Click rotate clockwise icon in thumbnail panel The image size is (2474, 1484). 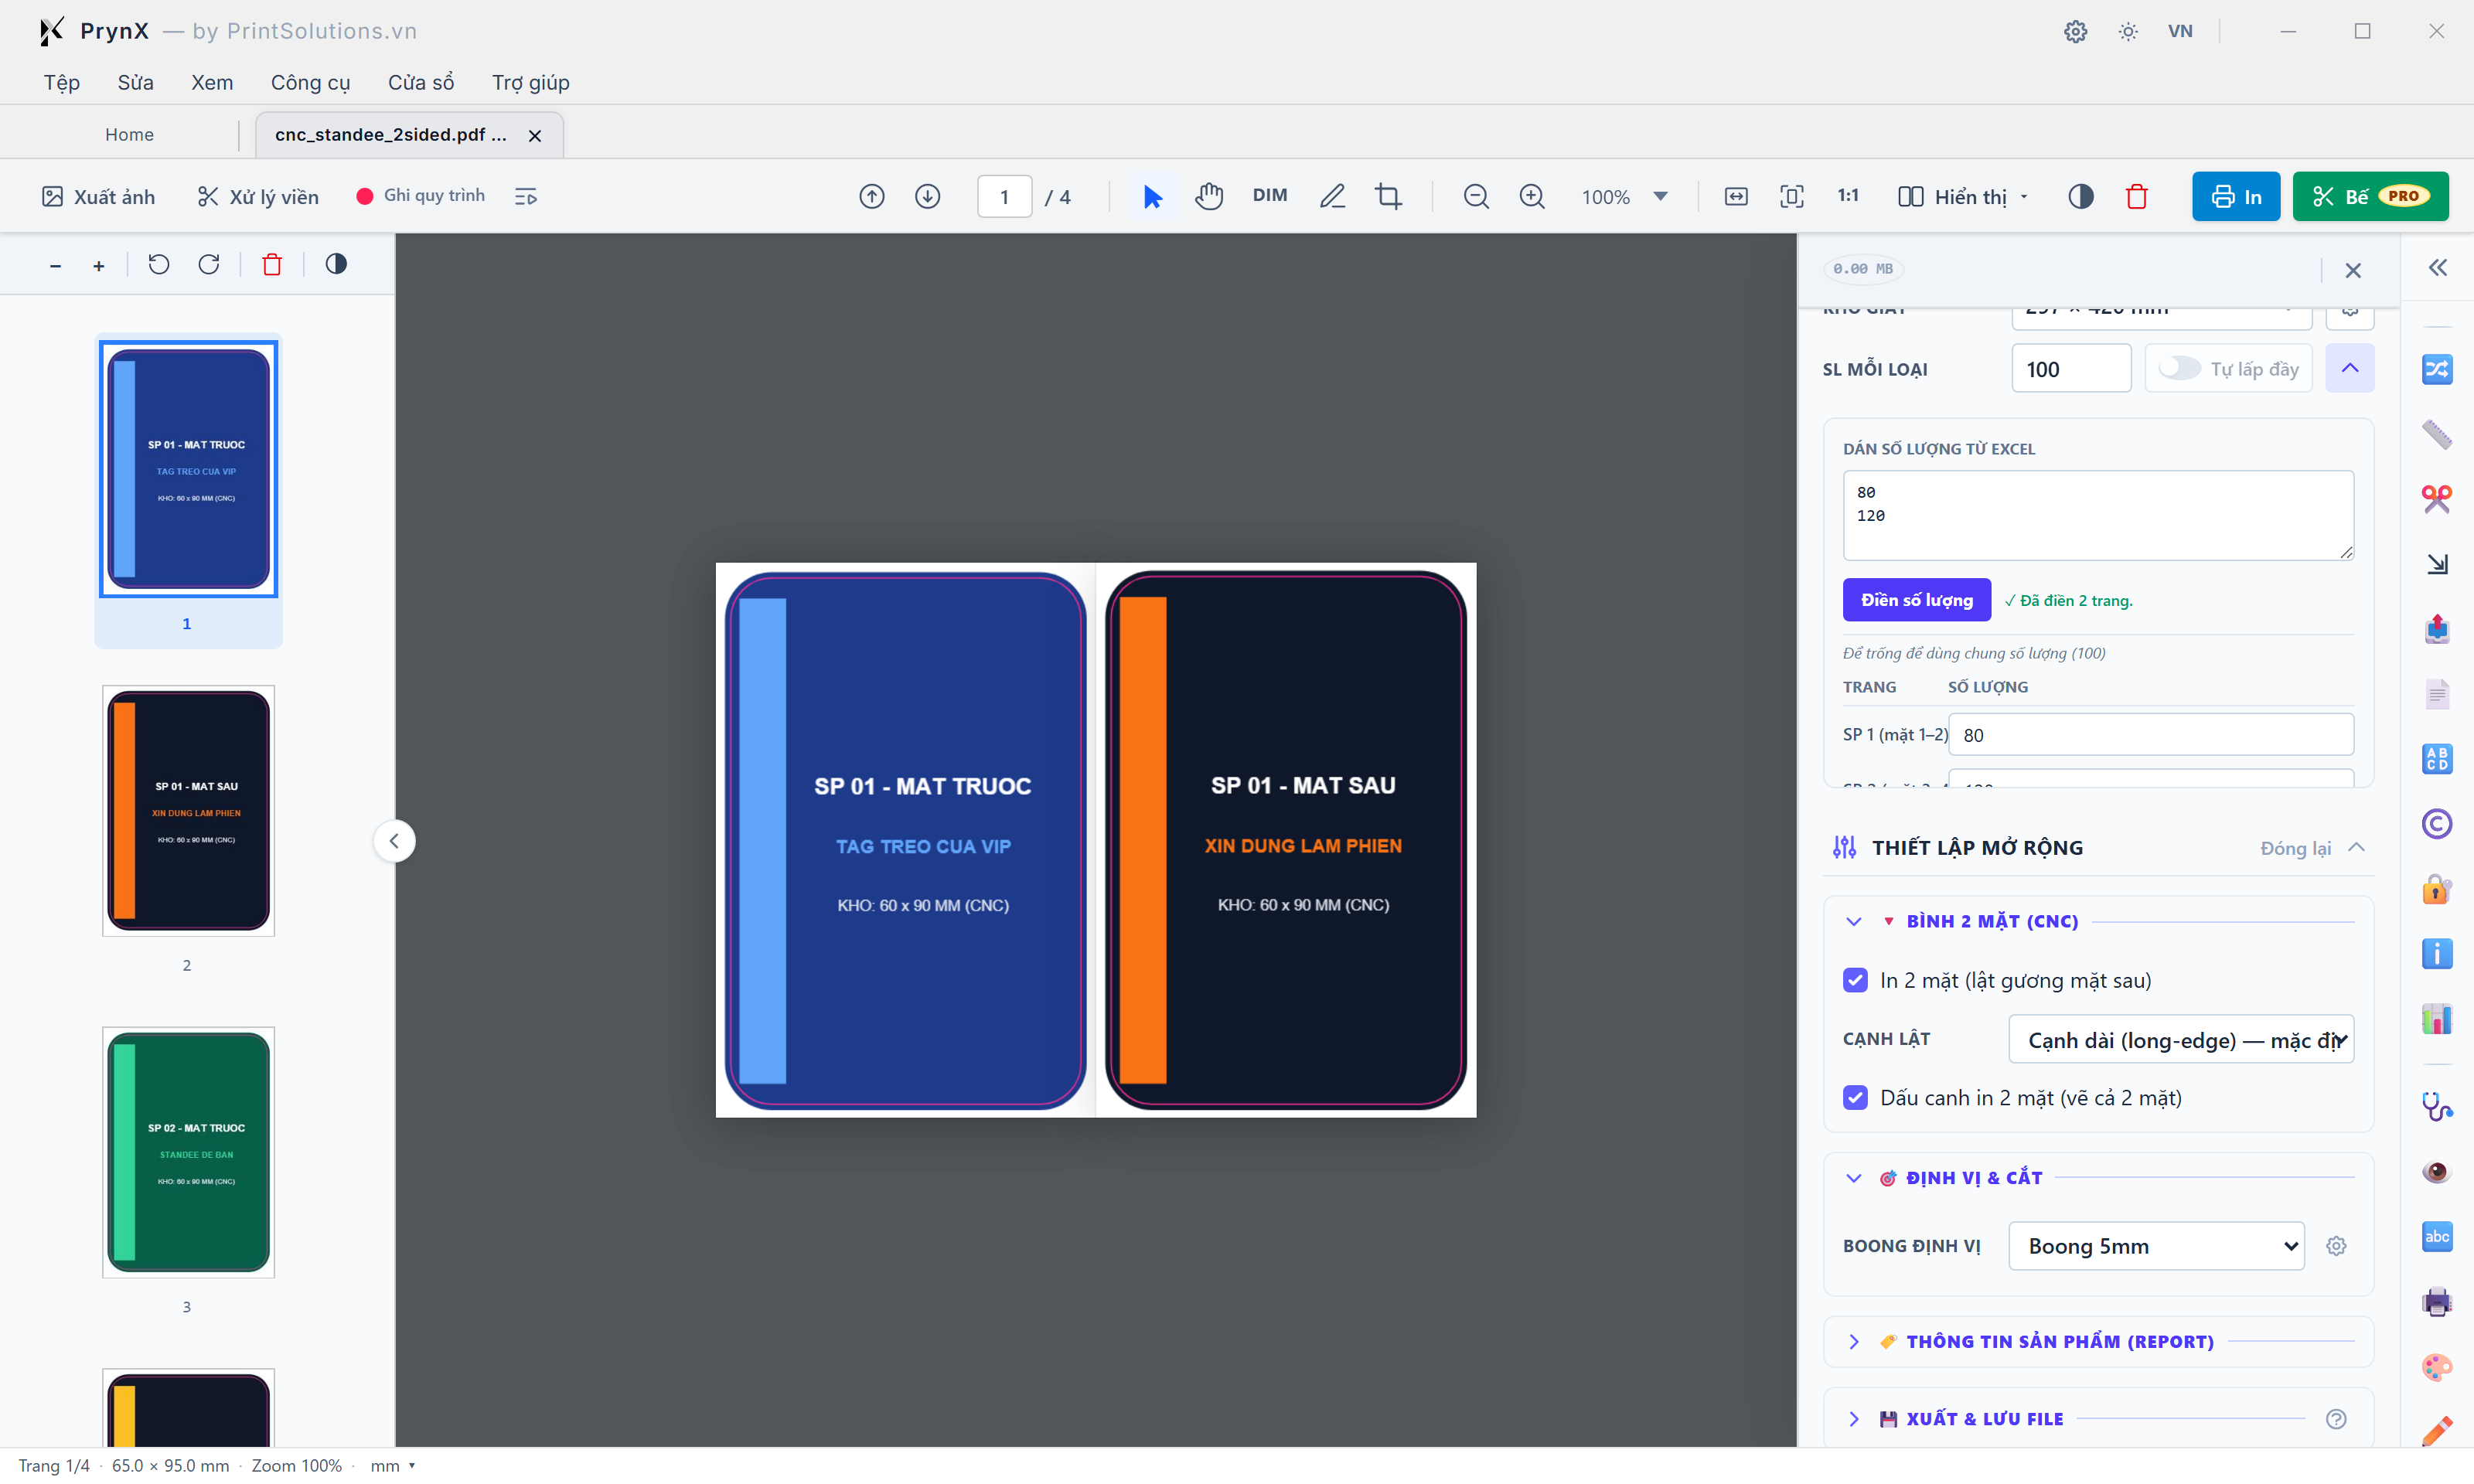coord(209,265)
